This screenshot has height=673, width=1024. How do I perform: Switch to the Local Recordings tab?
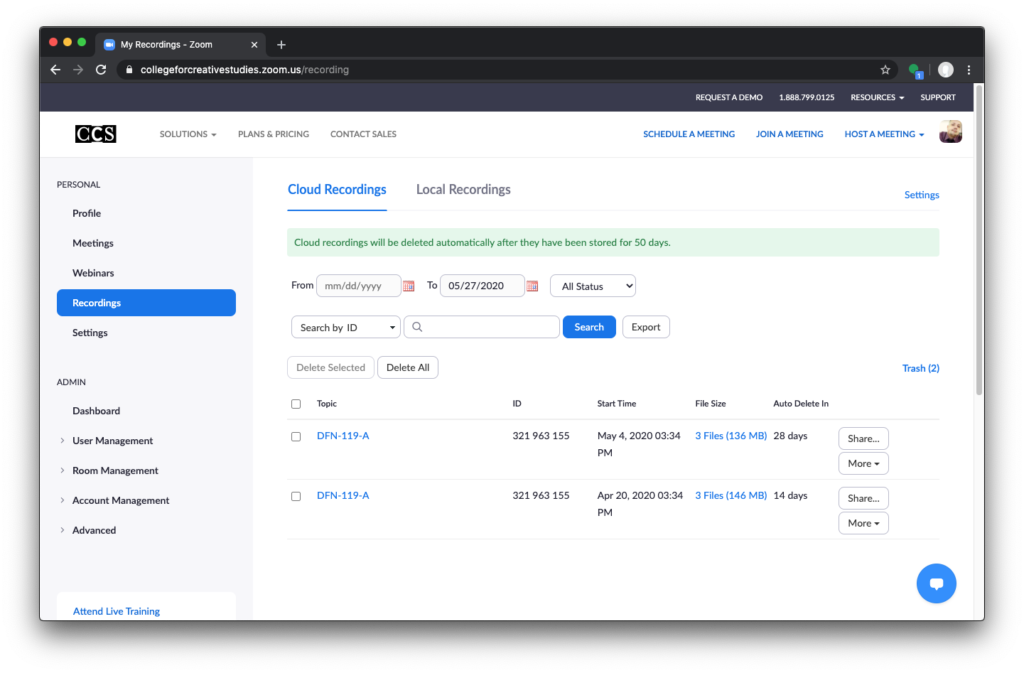click(x=463, y=190)
